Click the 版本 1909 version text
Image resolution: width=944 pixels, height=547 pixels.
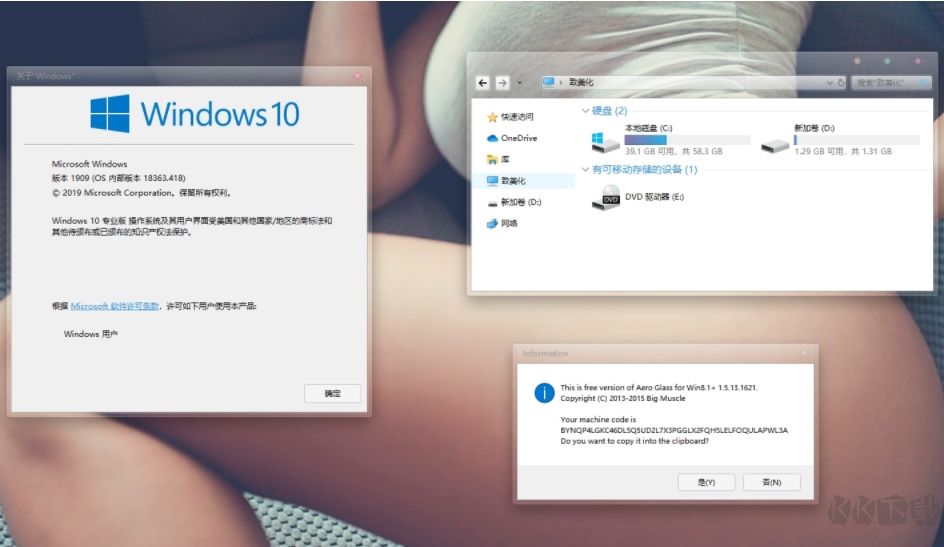[119, 178]
